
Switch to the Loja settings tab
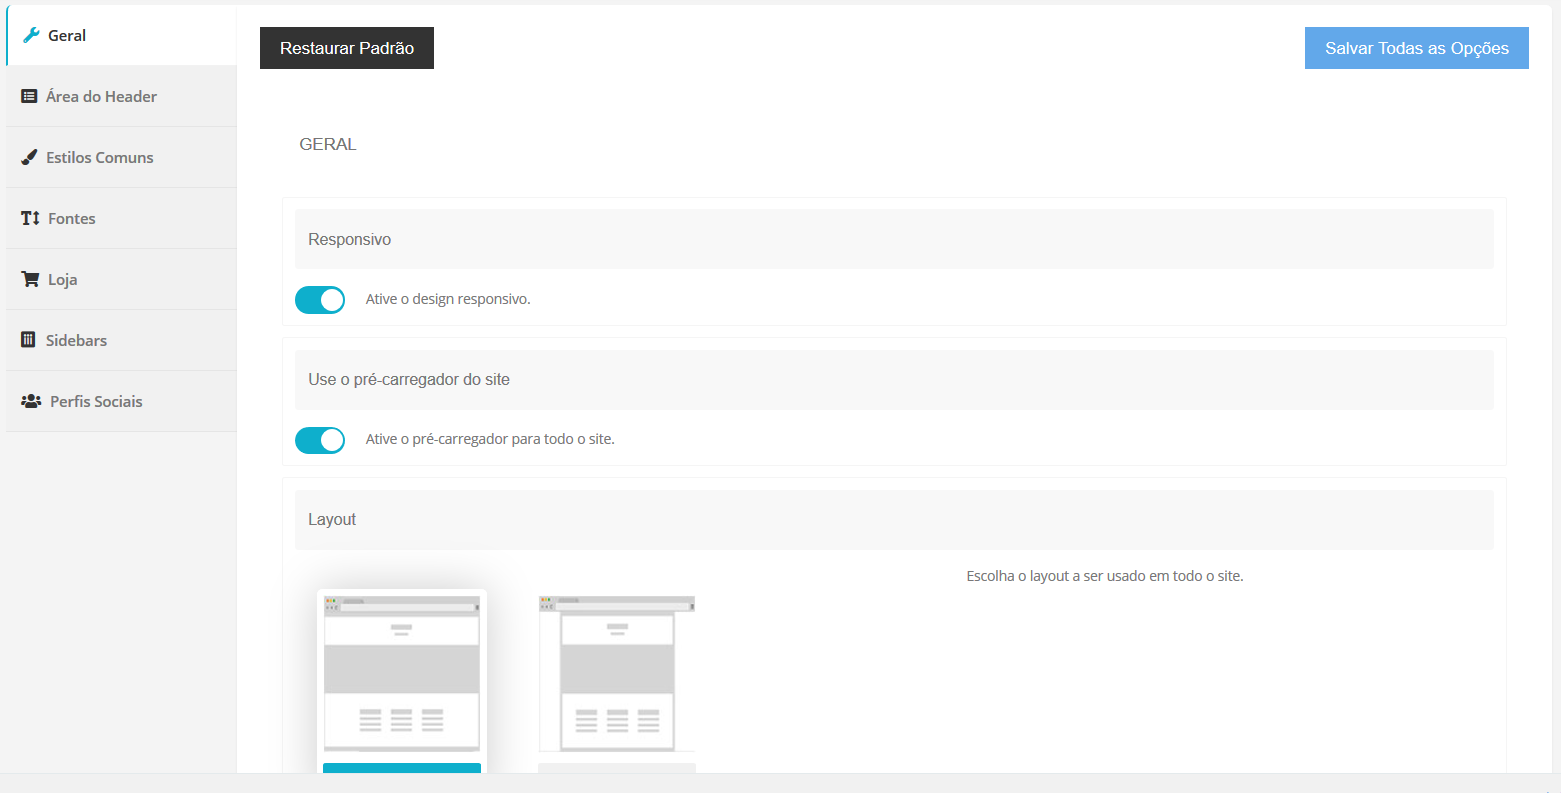click(63, 279)
